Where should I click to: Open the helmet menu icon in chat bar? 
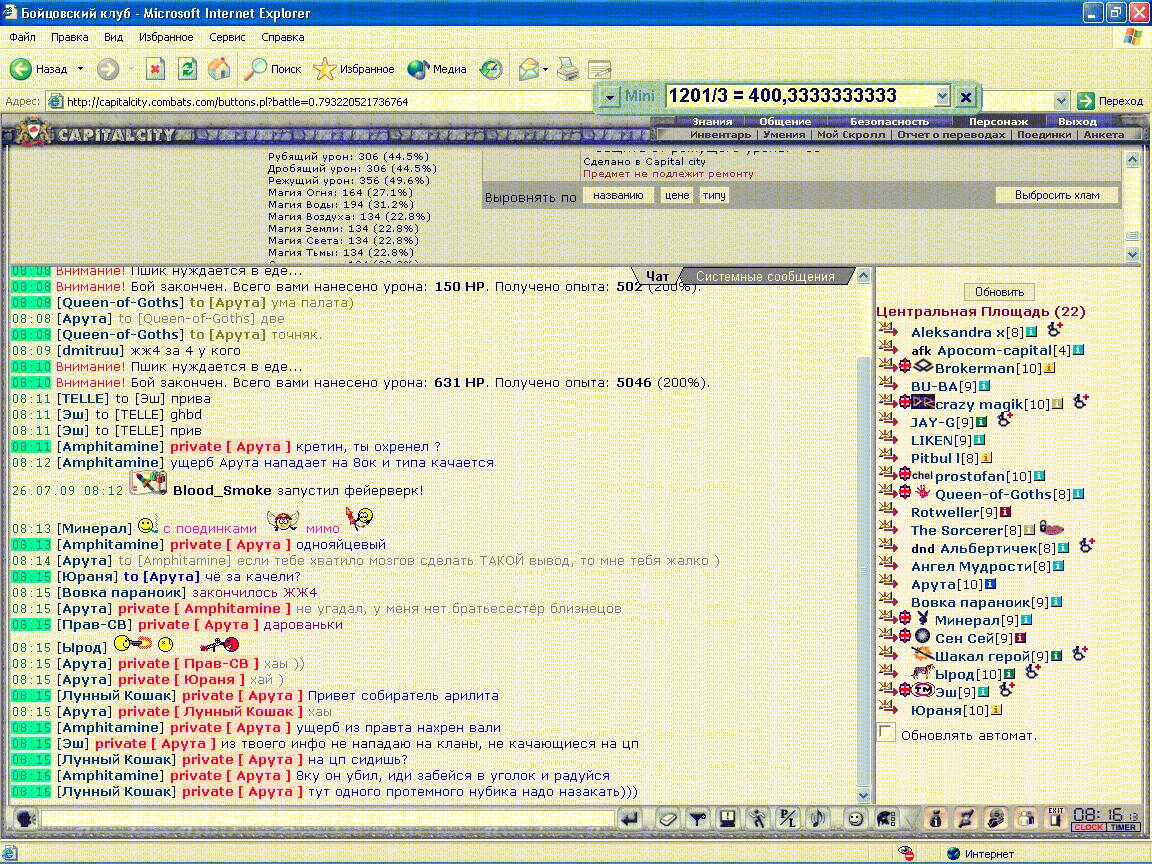click(x=886, y=818)
